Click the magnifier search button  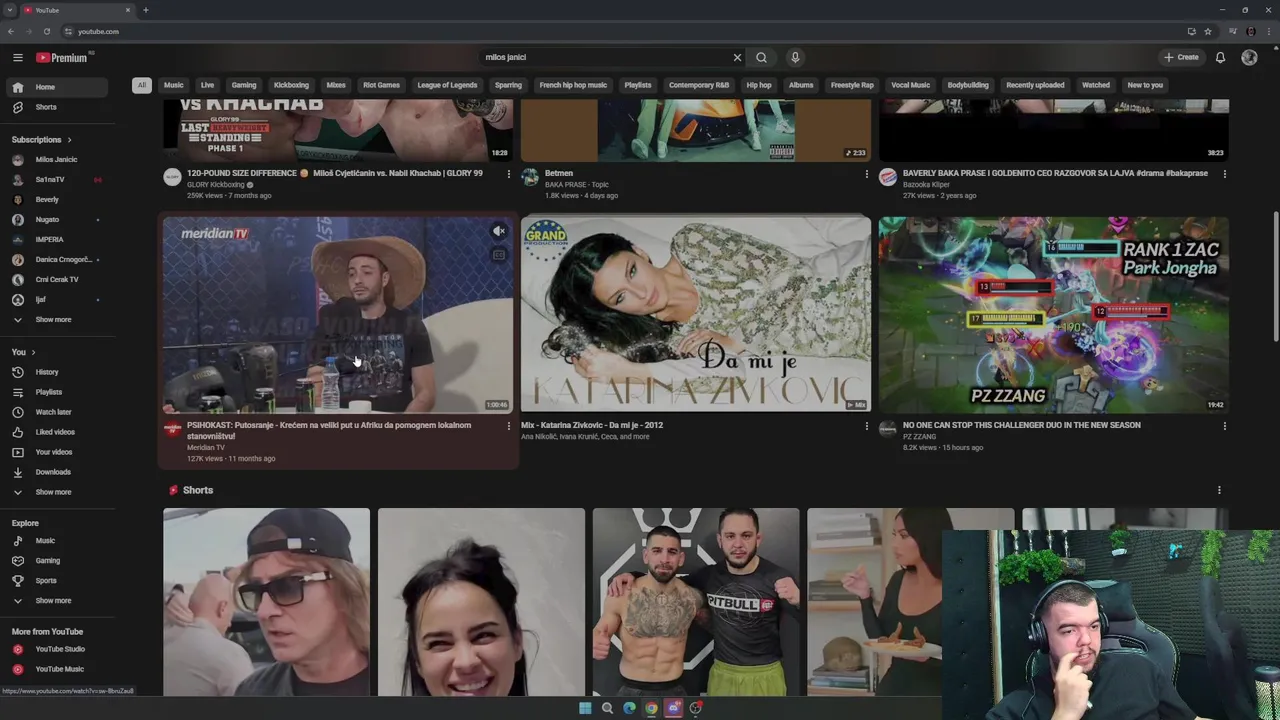tap(761, 57)
